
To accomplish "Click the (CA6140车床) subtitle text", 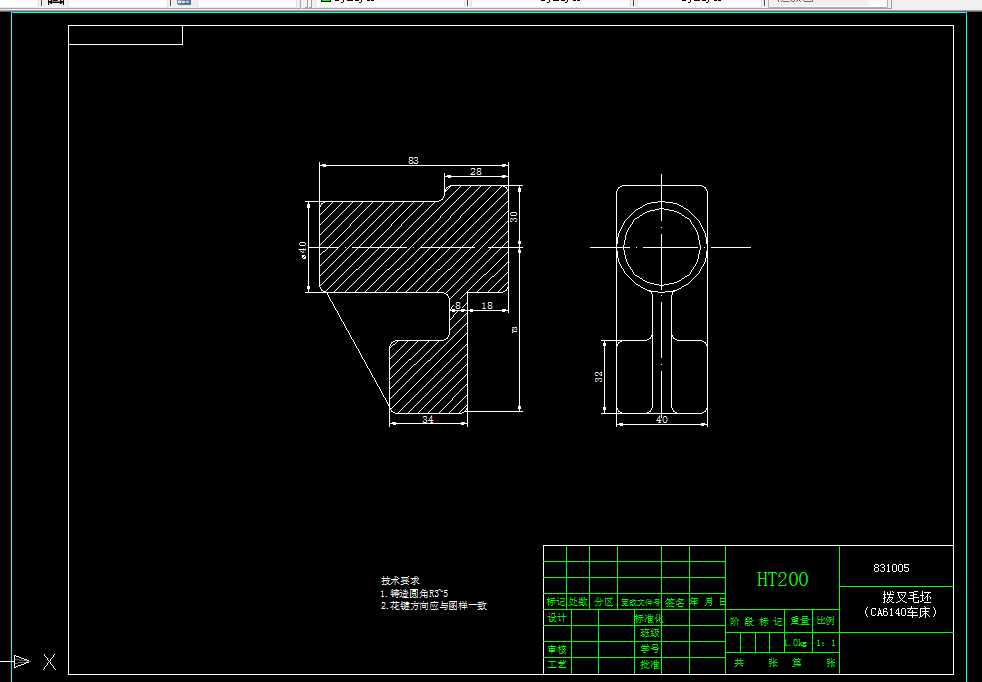I will click(900, 612).
